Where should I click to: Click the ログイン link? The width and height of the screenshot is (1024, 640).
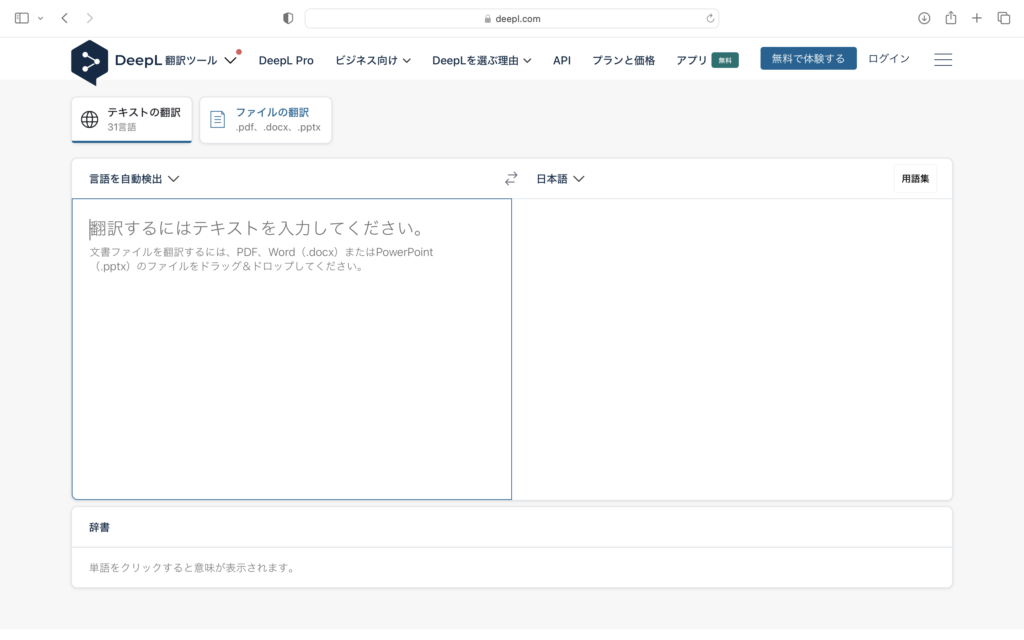887,58
